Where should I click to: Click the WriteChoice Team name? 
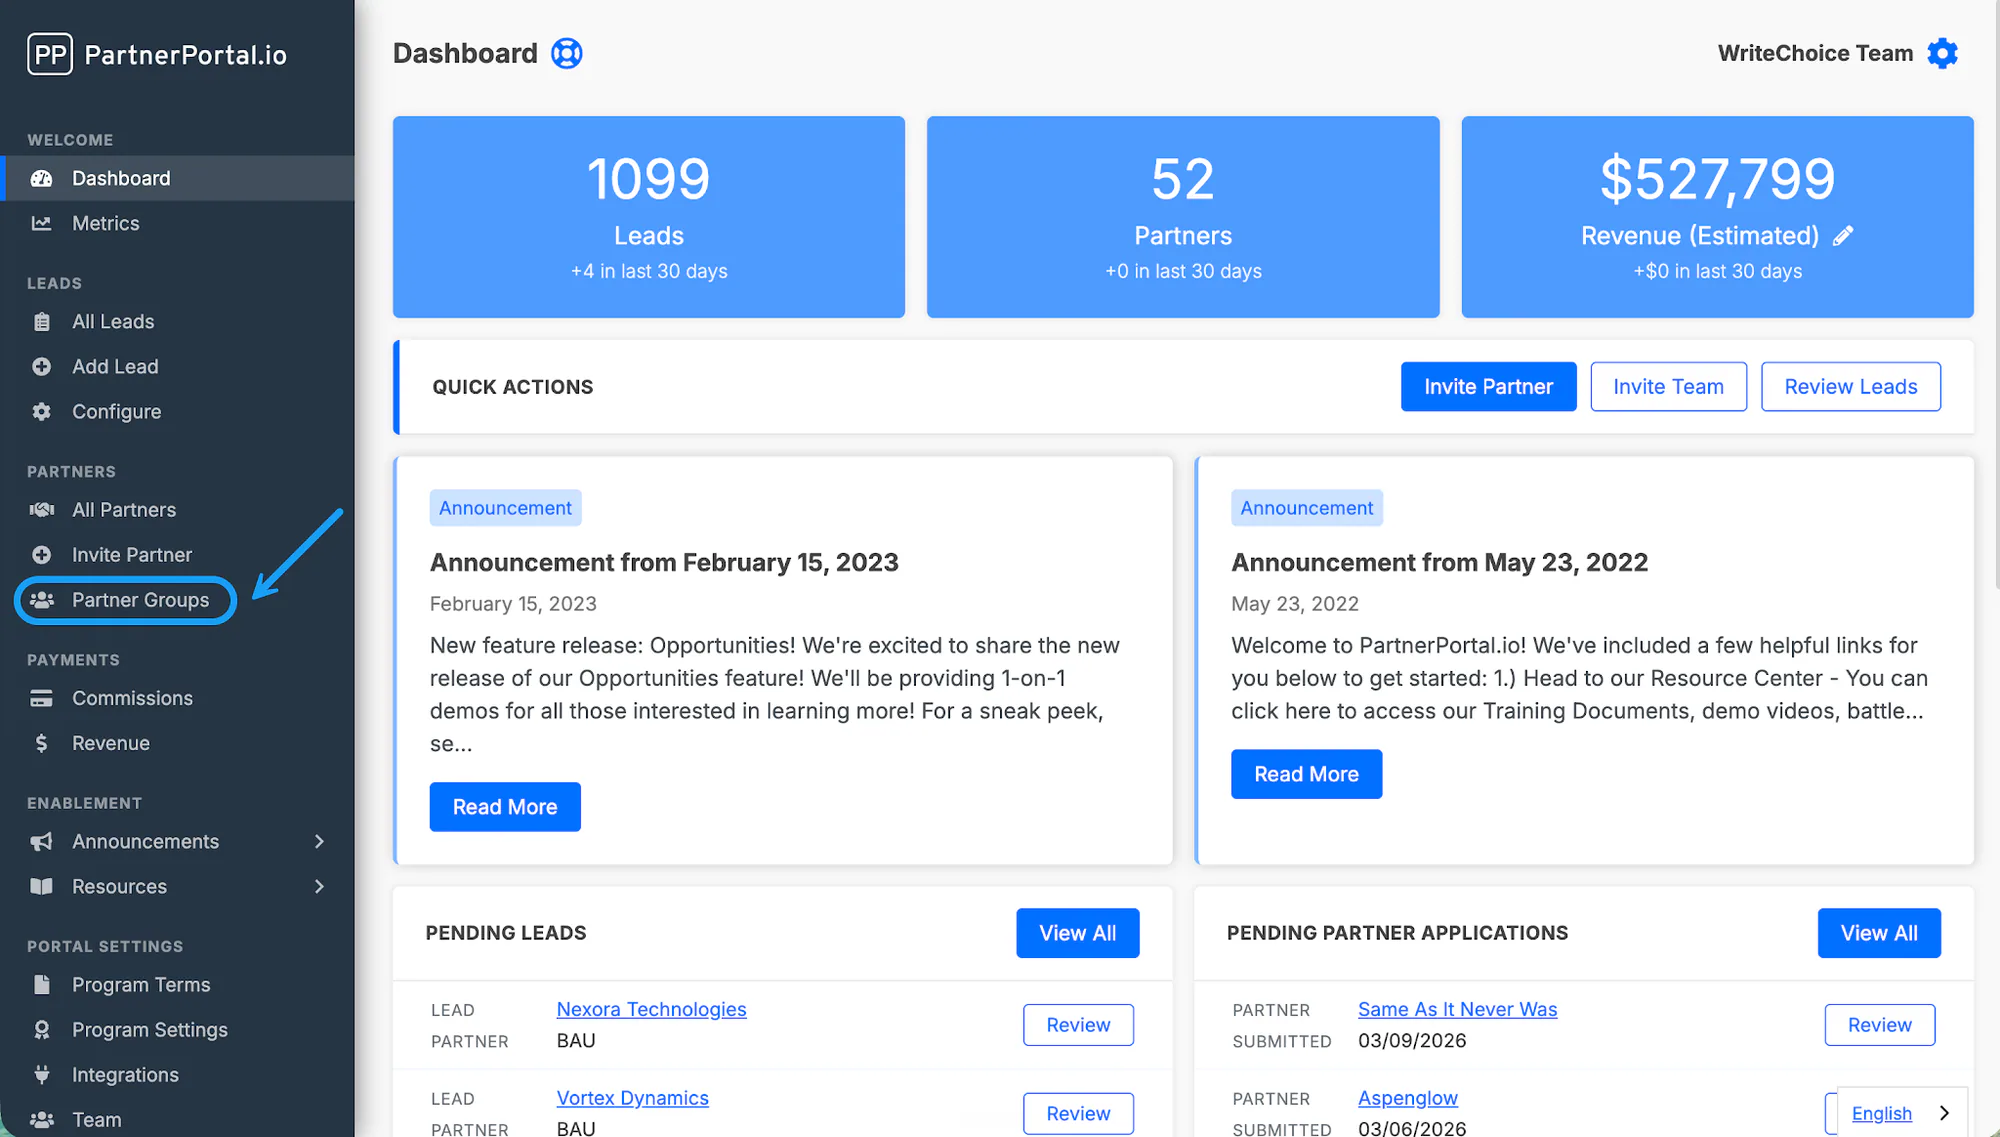[x=1815, y=53]
